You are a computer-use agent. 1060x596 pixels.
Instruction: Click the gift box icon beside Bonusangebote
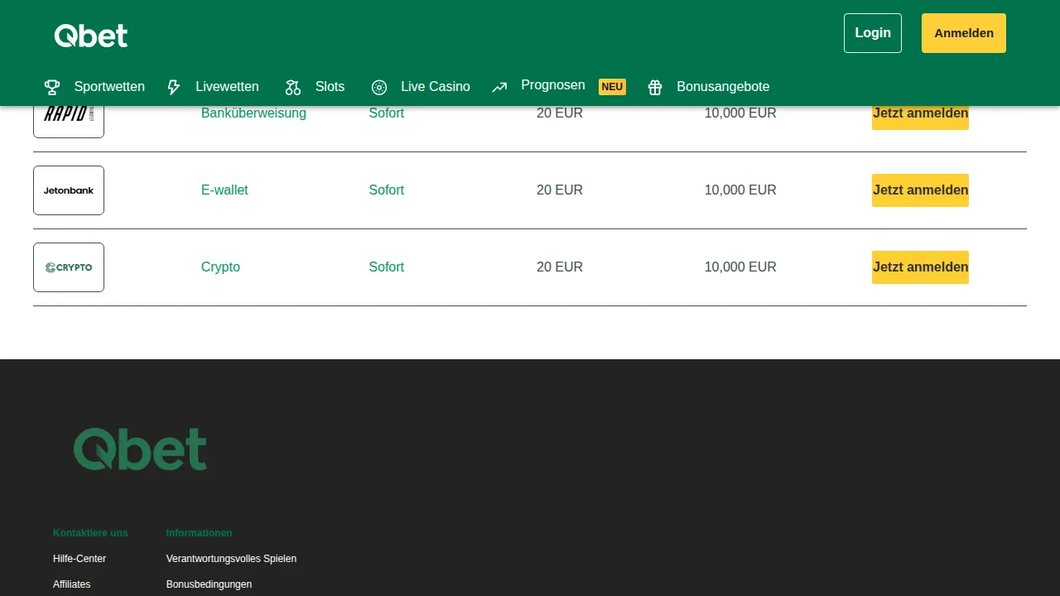pos(655,87)
